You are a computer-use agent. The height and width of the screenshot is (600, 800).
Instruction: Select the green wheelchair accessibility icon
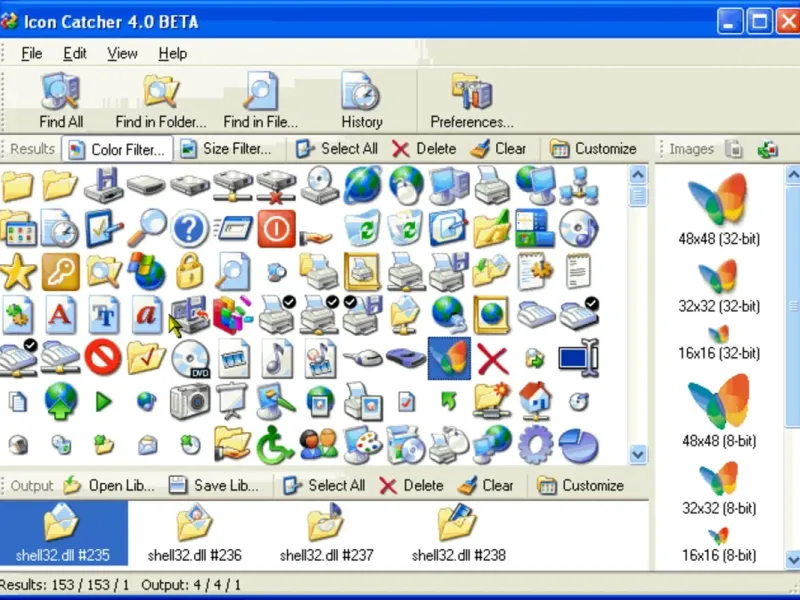click(274, 445)
